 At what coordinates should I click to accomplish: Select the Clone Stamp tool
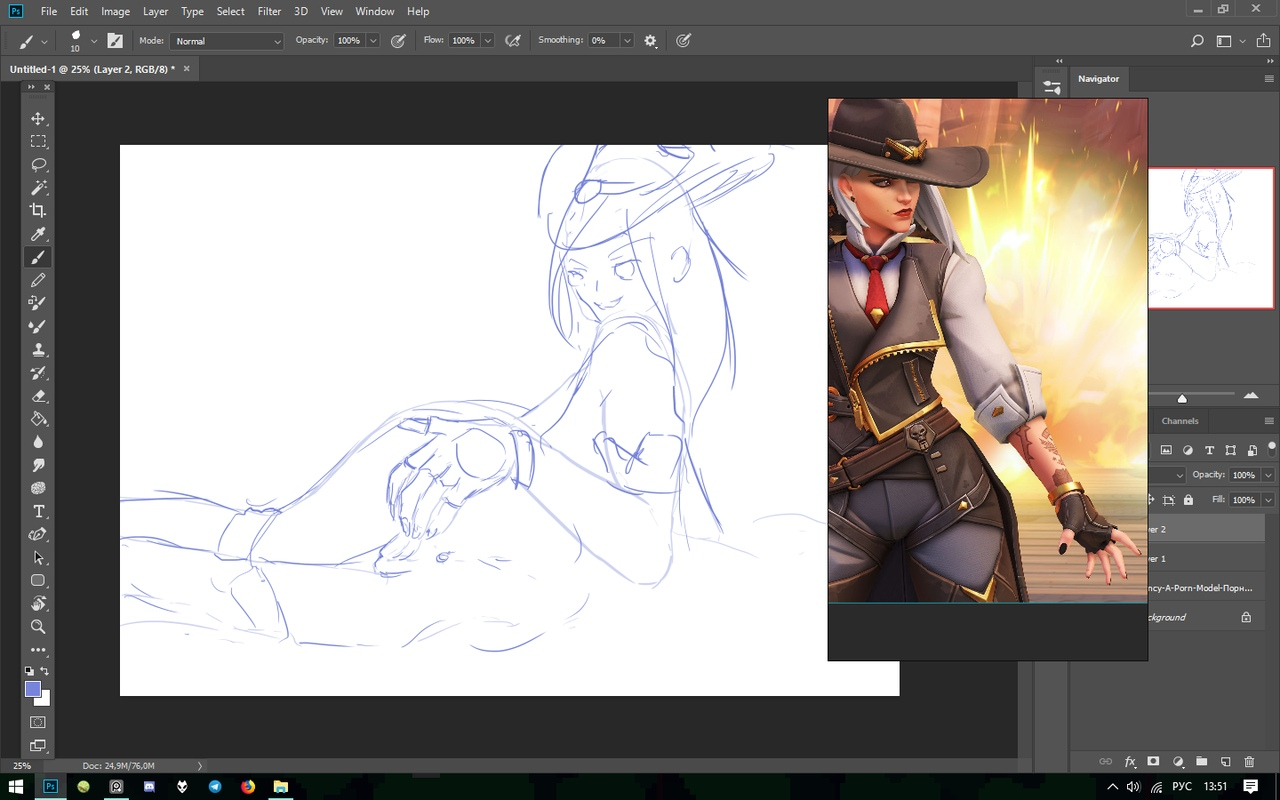pos(38,350)
